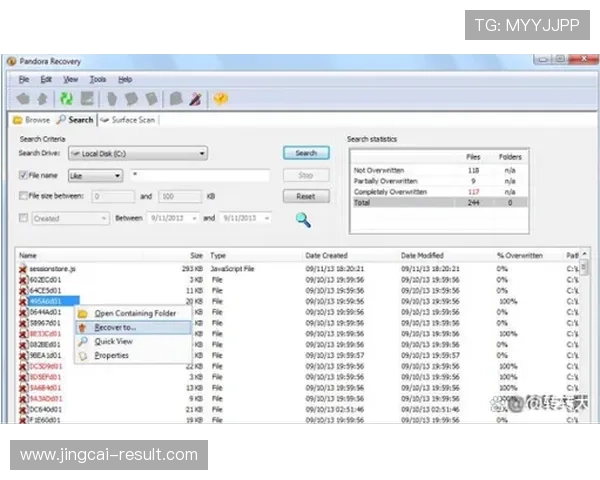Open the View menu
Screen dimensions: 600x480
coord(70,79)
